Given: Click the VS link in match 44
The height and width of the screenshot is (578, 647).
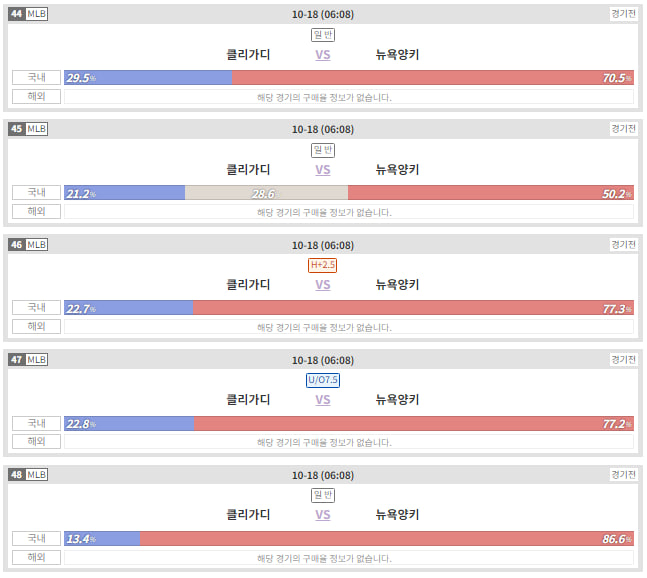Looking at the screenshot, I should [x=323, y=55].
